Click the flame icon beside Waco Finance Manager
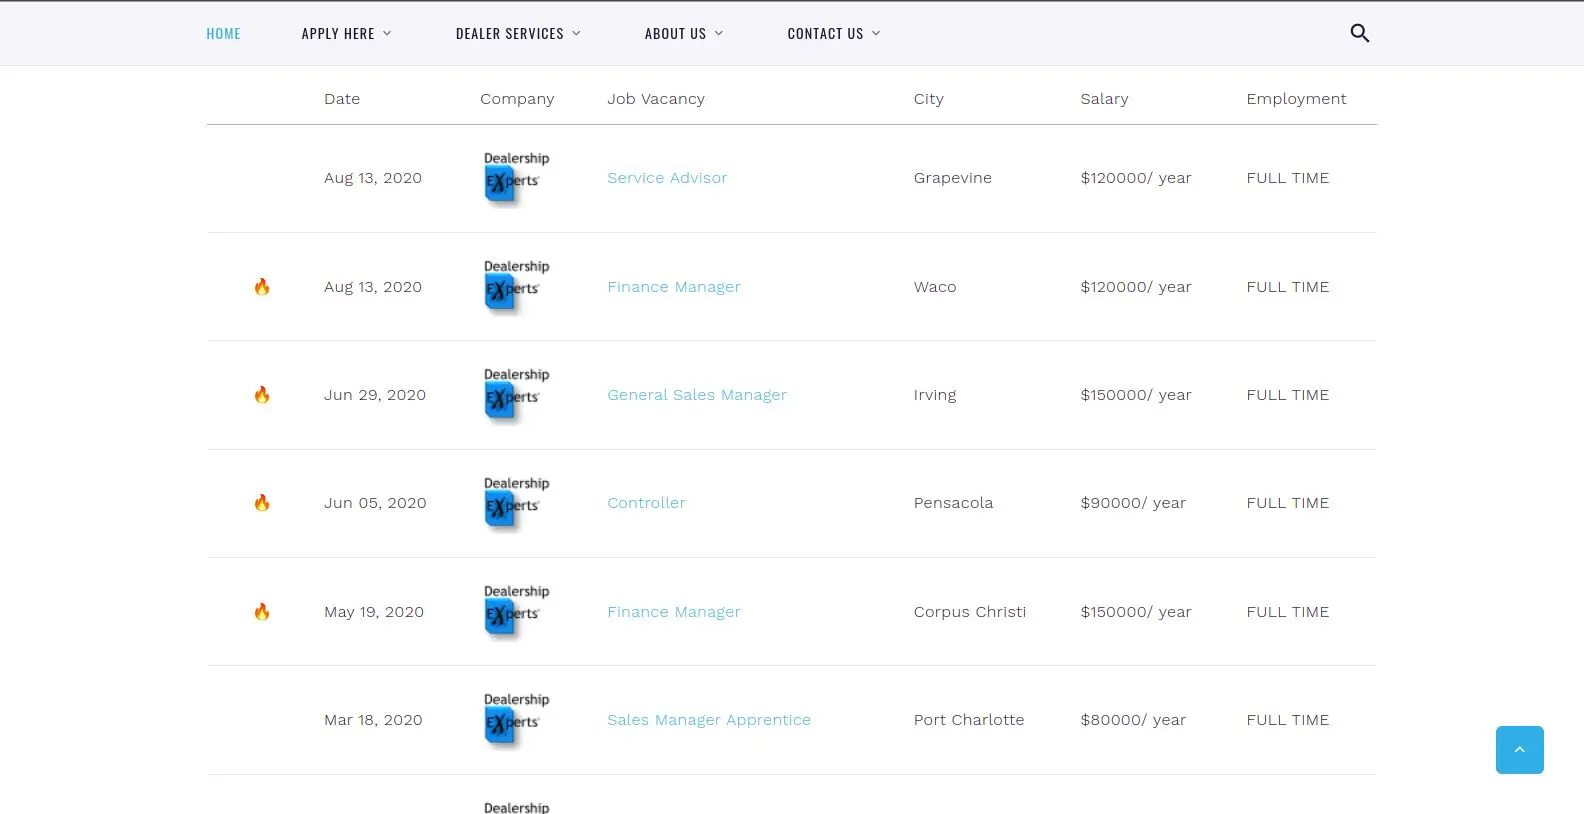The height and width of the screenshot is (814, 1584). 262,287
